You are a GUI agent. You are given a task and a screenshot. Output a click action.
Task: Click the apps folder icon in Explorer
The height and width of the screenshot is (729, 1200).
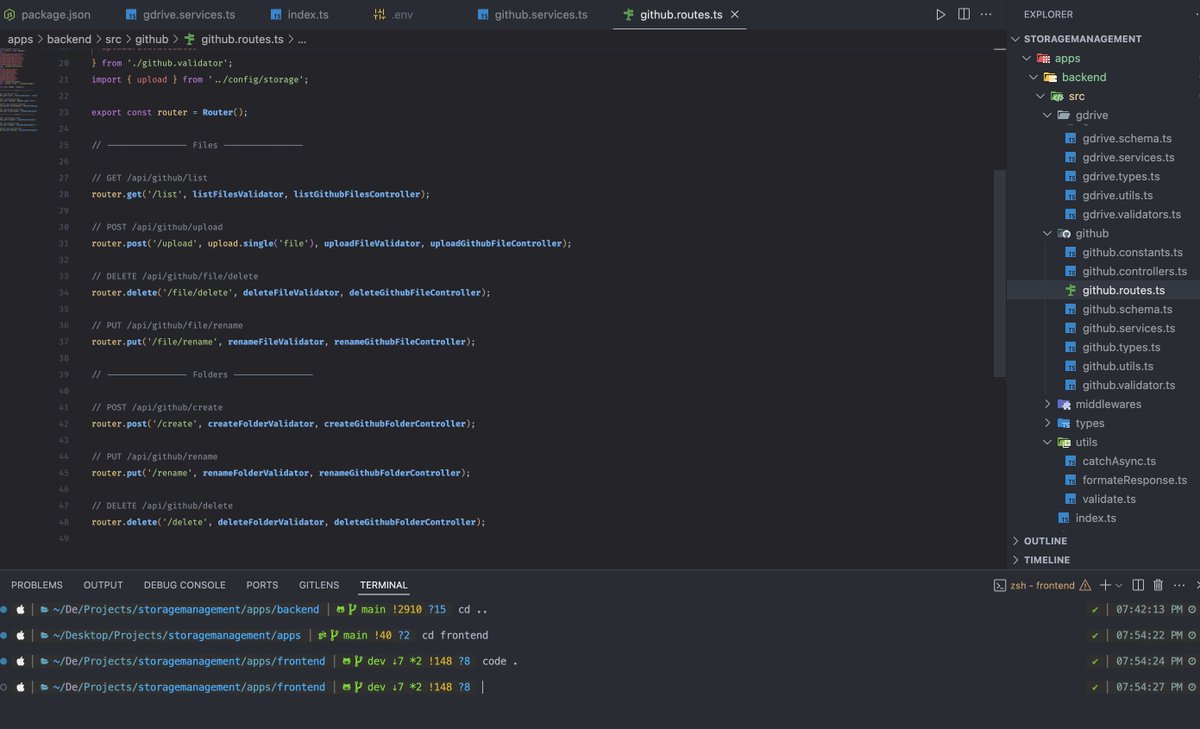1043,58
